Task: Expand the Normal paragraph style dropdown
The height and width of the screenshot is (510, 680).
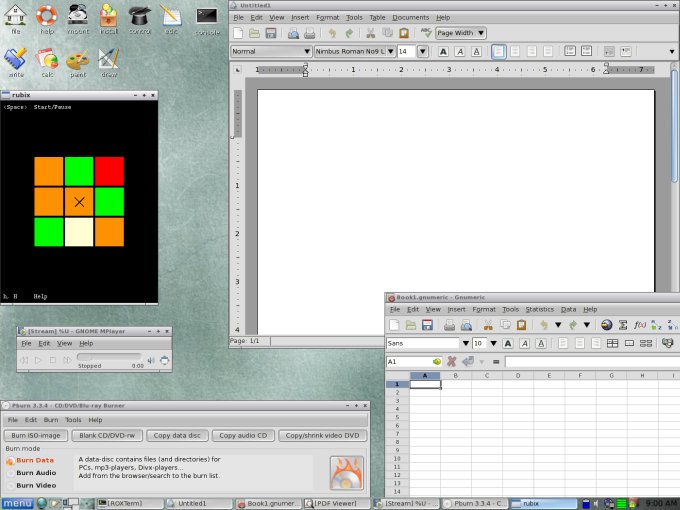Action: pyautogui.click(x=271, y=51)
